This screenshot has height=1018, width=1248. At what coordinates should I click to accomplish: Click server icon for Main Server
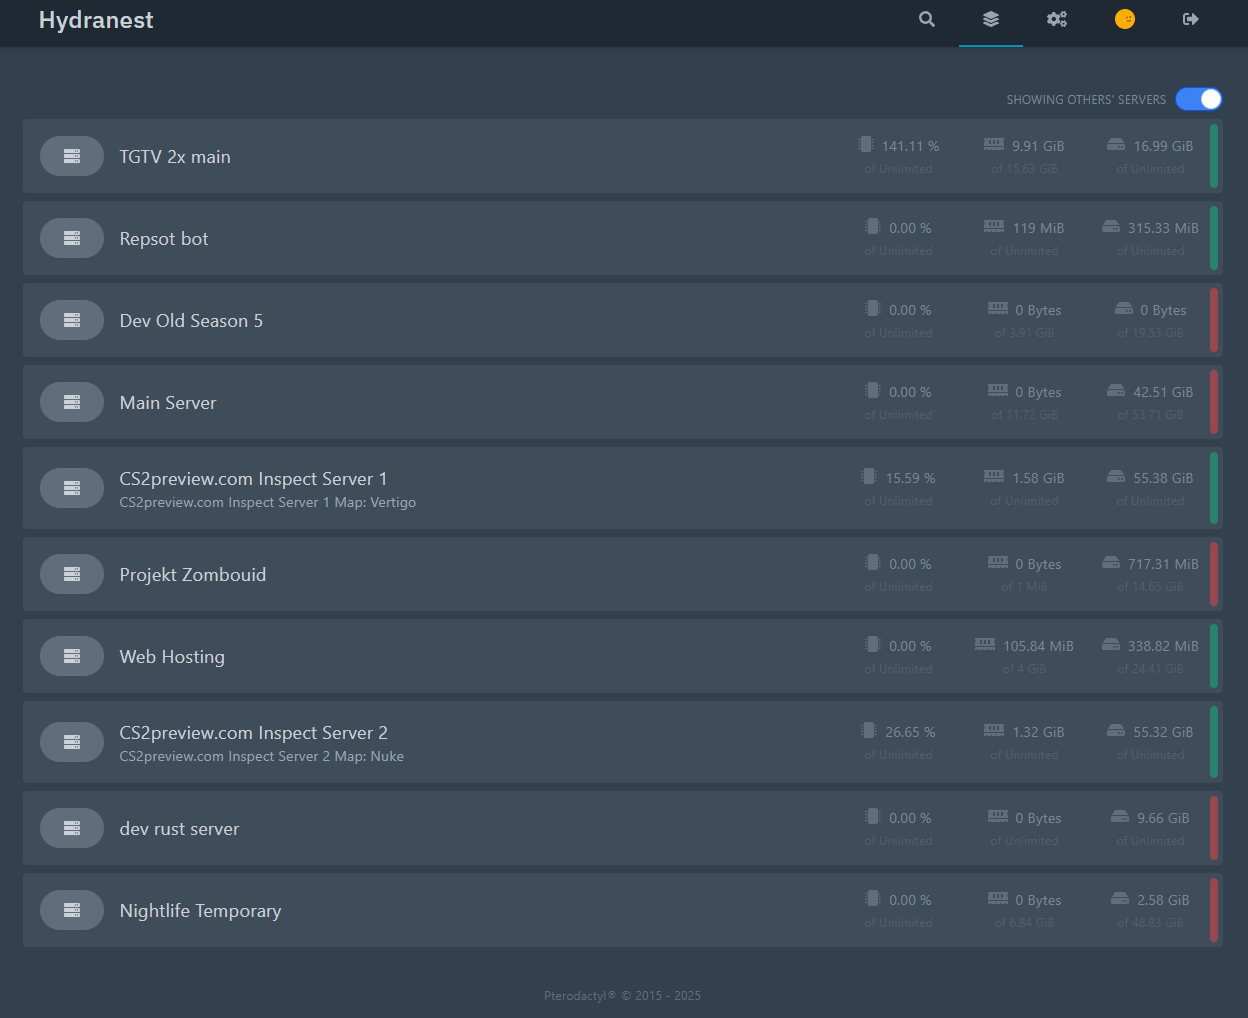point(72,402)
